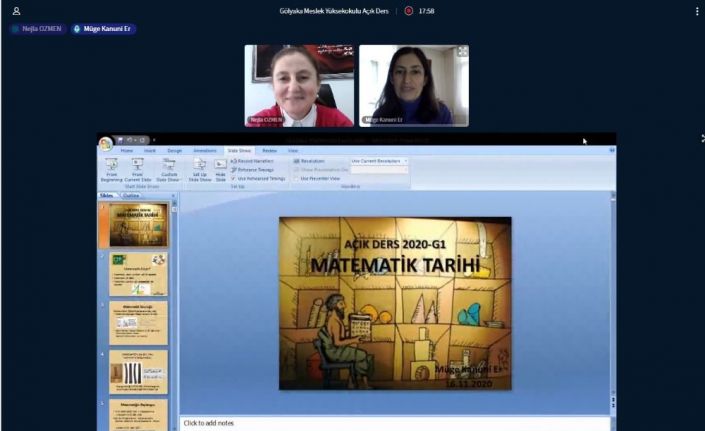This screenshot has width=705, height=431.
Task: Open the participants list person icon
Action: pyautogui.click(x=16, y=11)
